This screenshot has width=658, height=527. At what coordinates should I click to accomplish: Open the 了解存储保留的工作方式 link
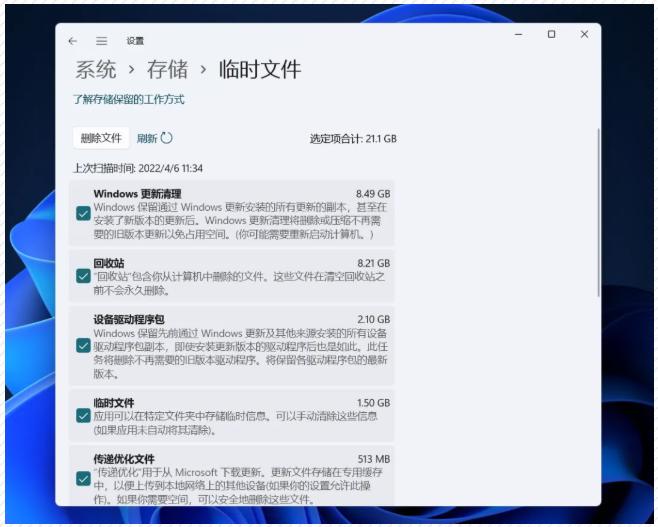coord(128,100)
